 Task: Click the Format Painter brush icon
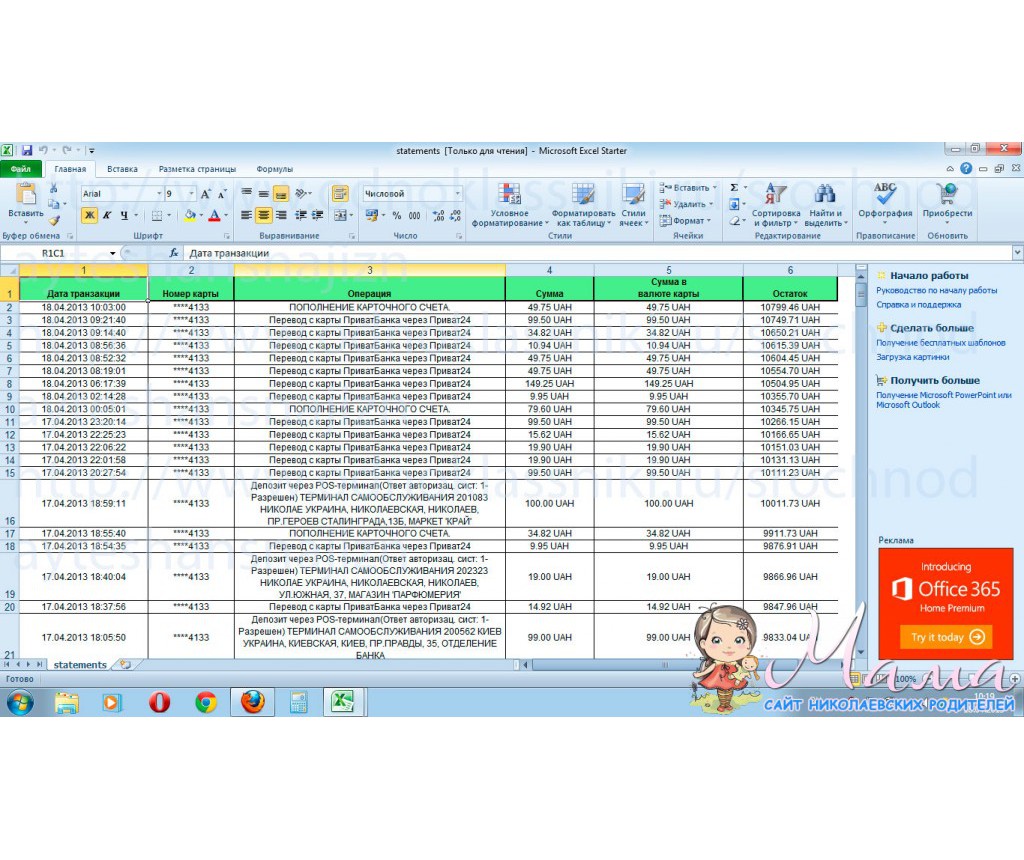[x=54, y=221]
